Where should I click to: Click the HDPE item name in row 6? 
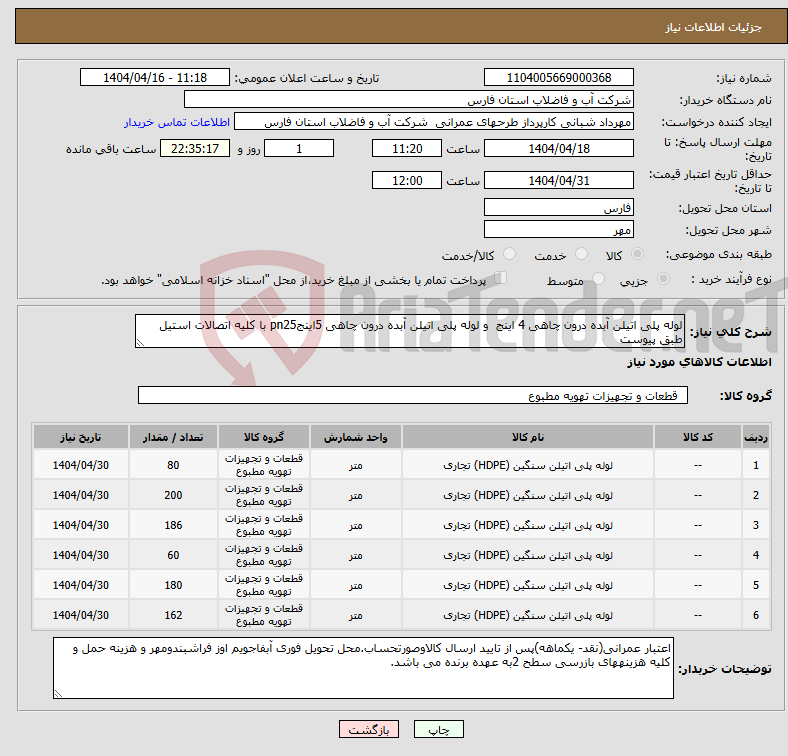pos(528,615)
